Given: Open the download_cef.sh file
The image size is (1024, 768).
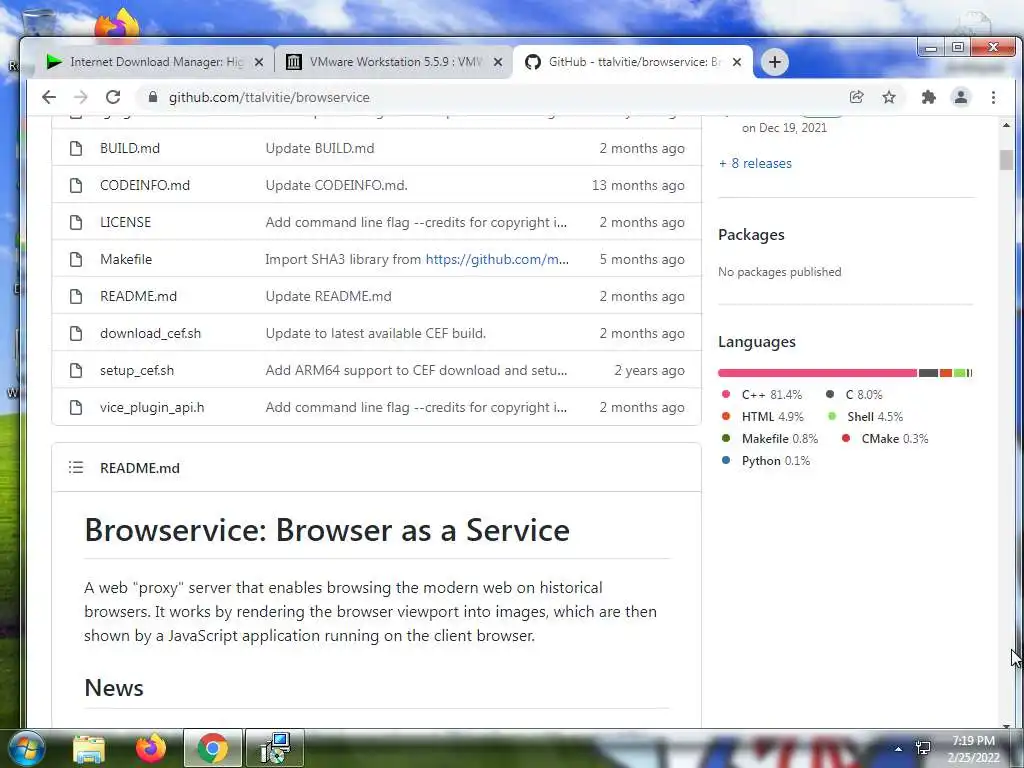Looking at the screenshot, I should click(x=150, y=333).
